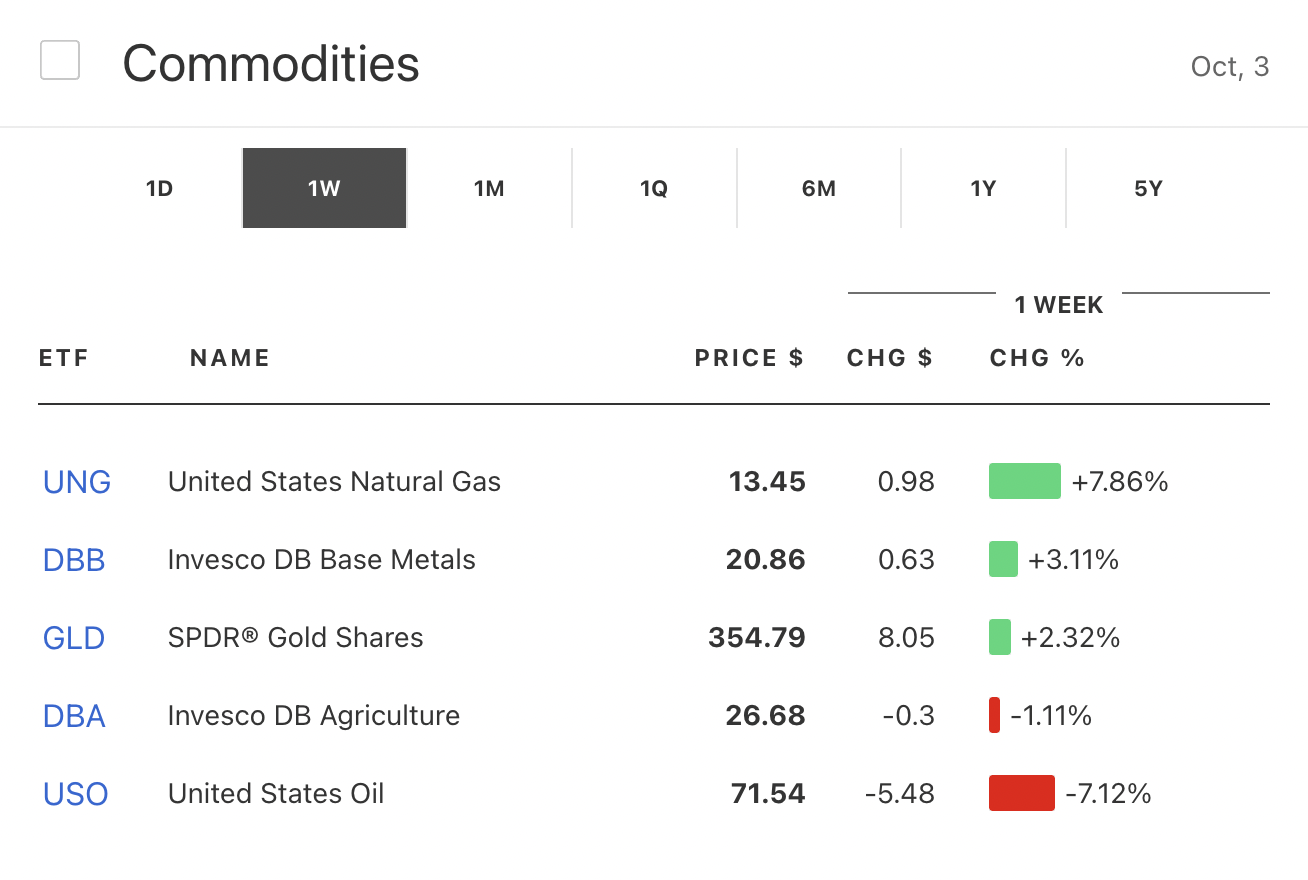Tick the Commodities checkbox

(60, 61)
